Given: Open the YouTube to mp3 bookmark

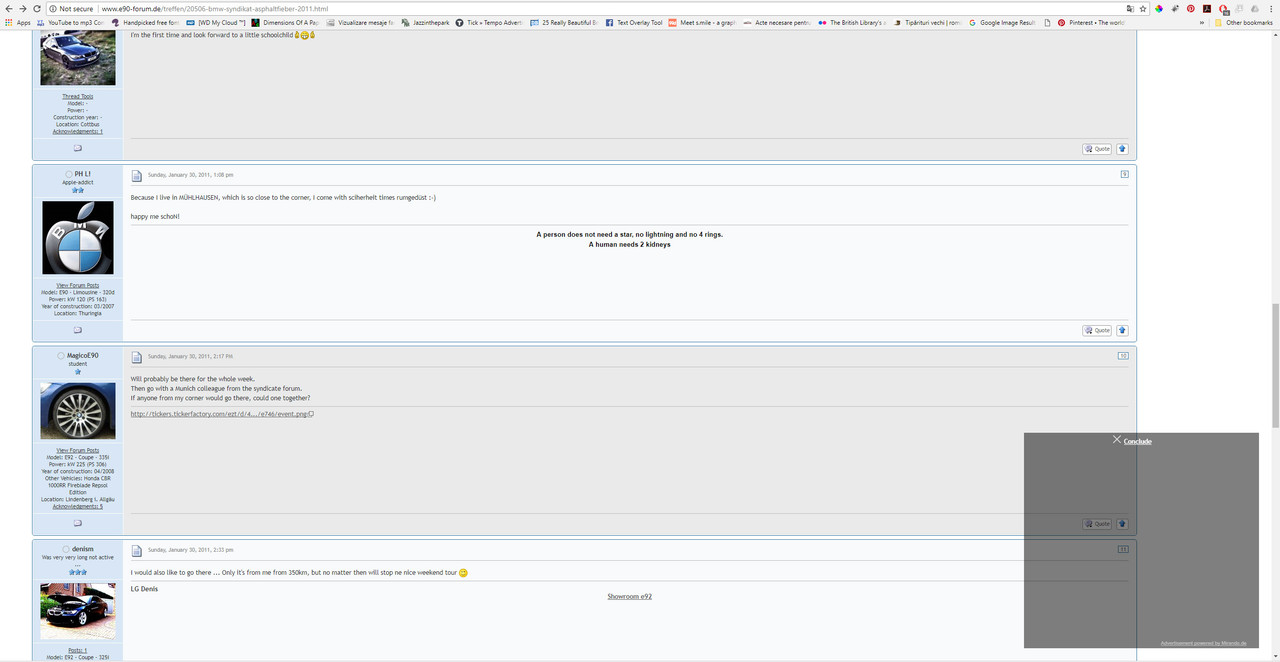Looking at the screenshot, I should pos(69,22).
